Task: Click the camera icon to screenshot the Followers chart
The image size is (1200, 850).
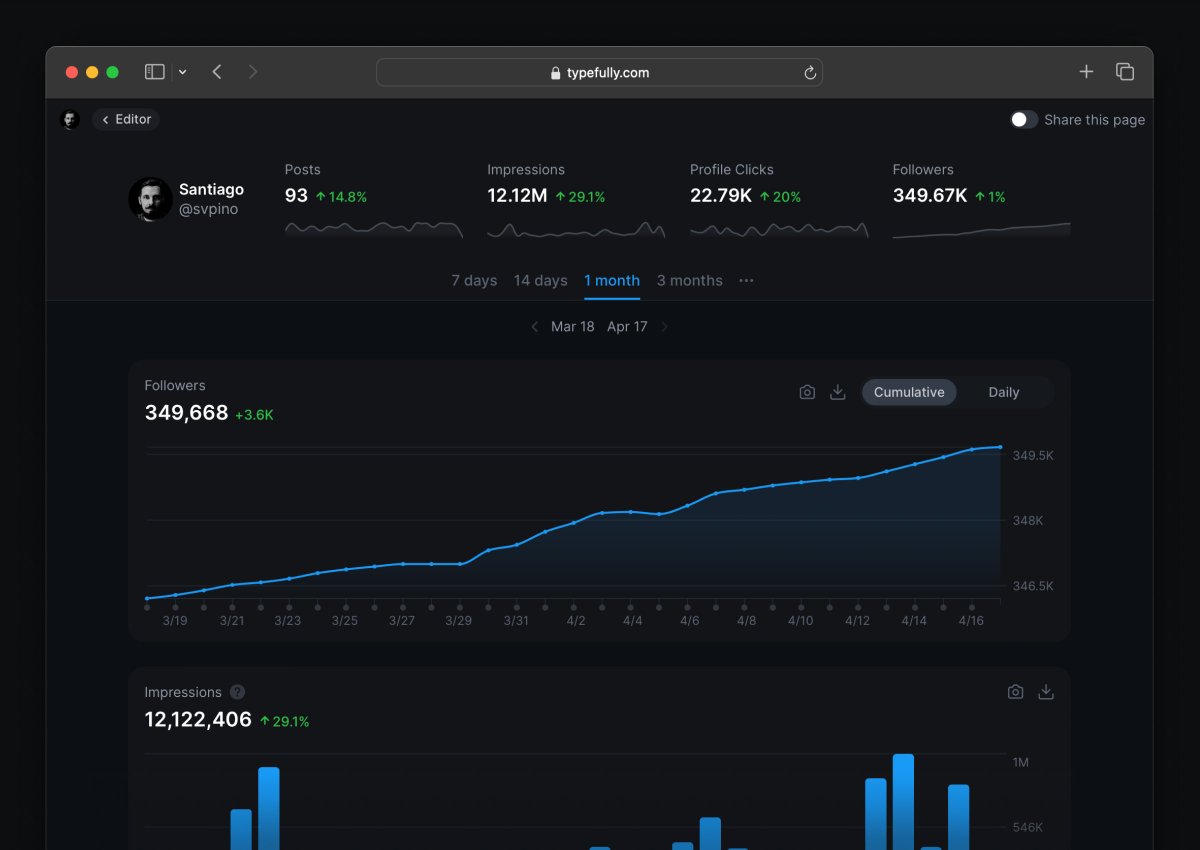Action: [x=807, y=392]
